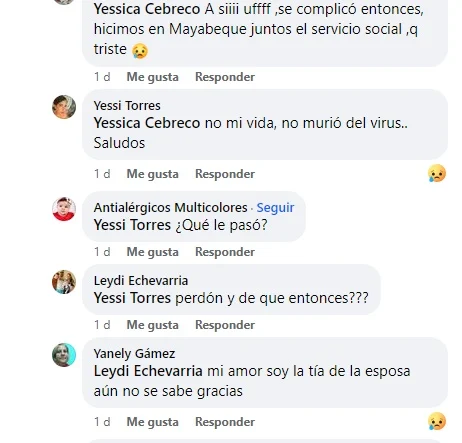Open Antialérgicos Multicolores profile avatar
This screenshot has width=462, height=443.
coord(64,209)
